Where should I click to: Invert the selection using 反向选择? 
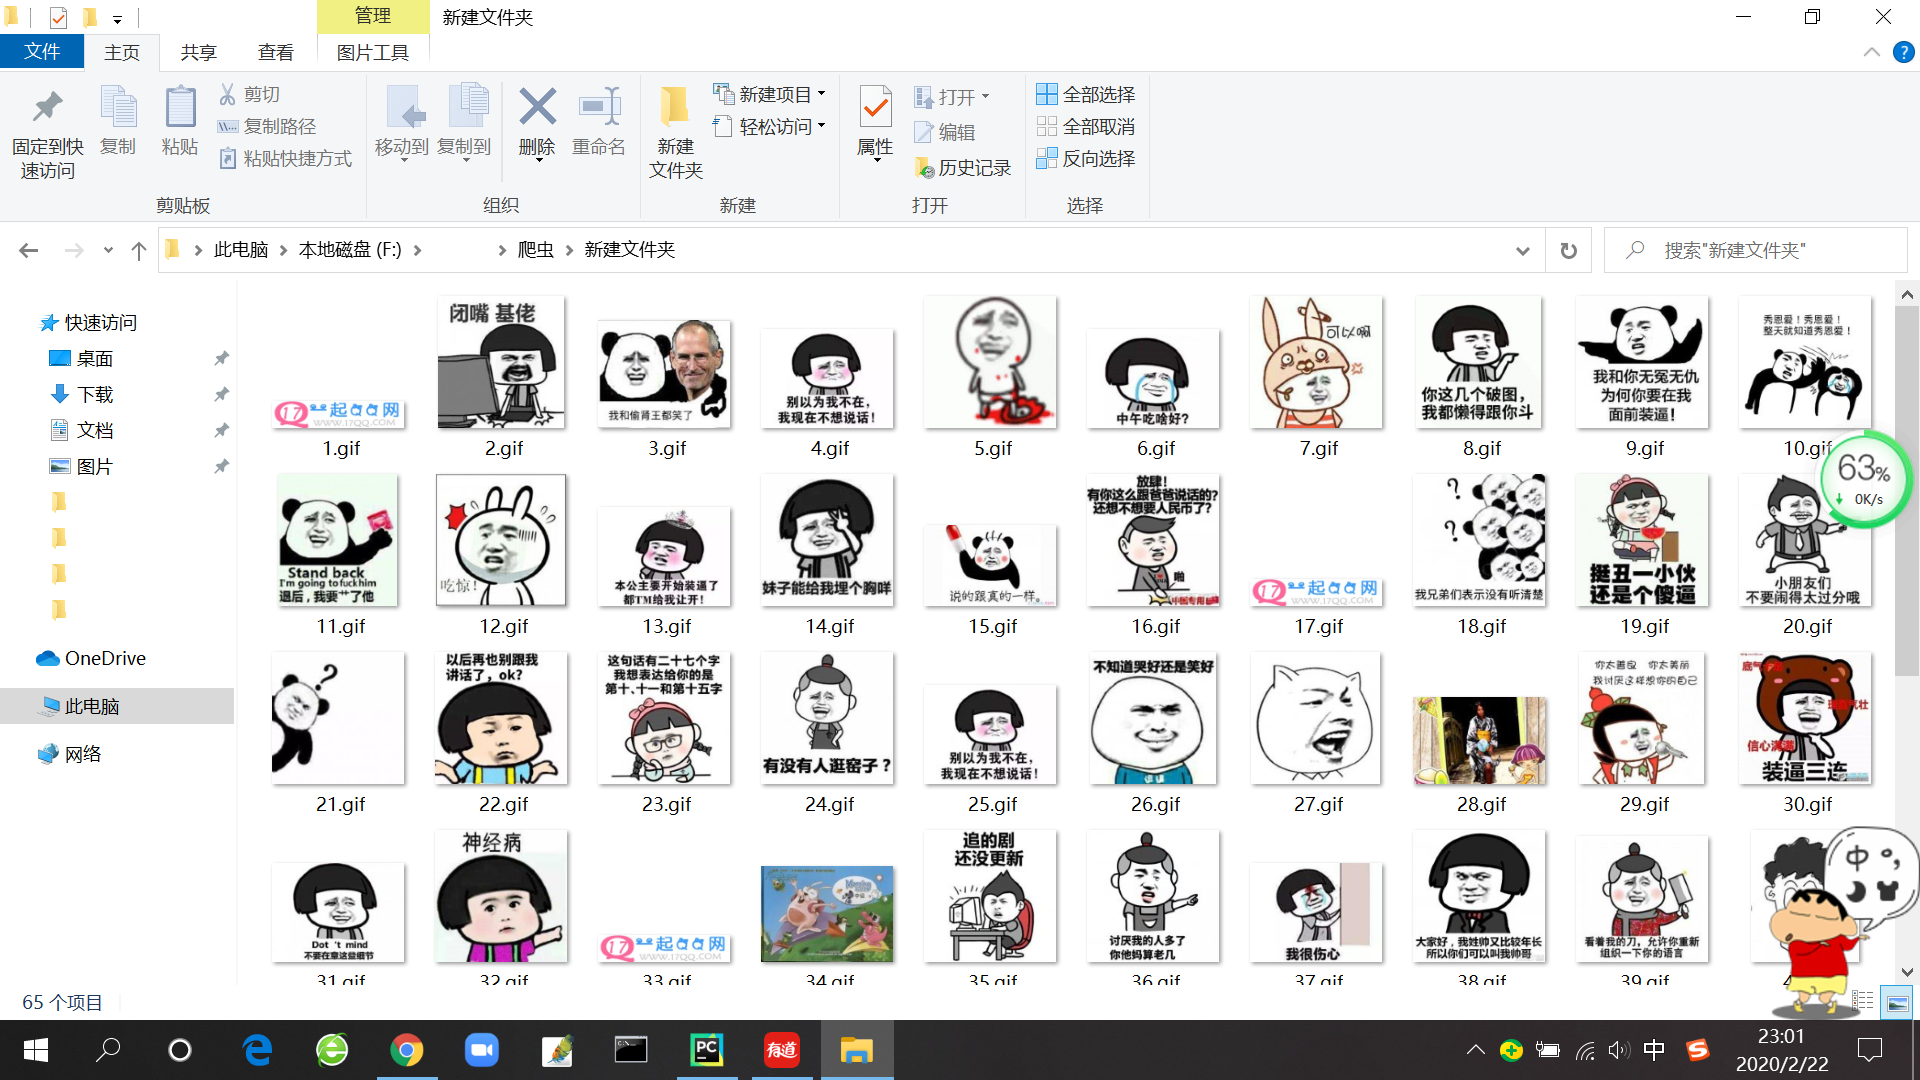tap(1087, 159)
